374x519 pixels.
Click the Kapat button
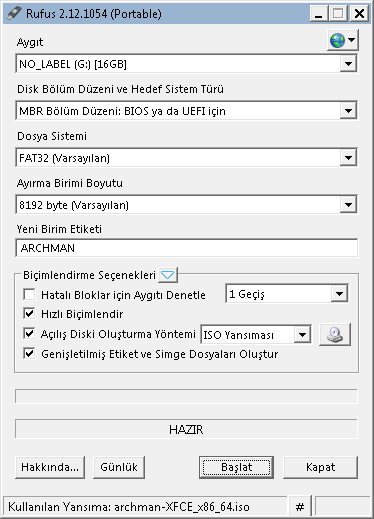click(320, 467)
